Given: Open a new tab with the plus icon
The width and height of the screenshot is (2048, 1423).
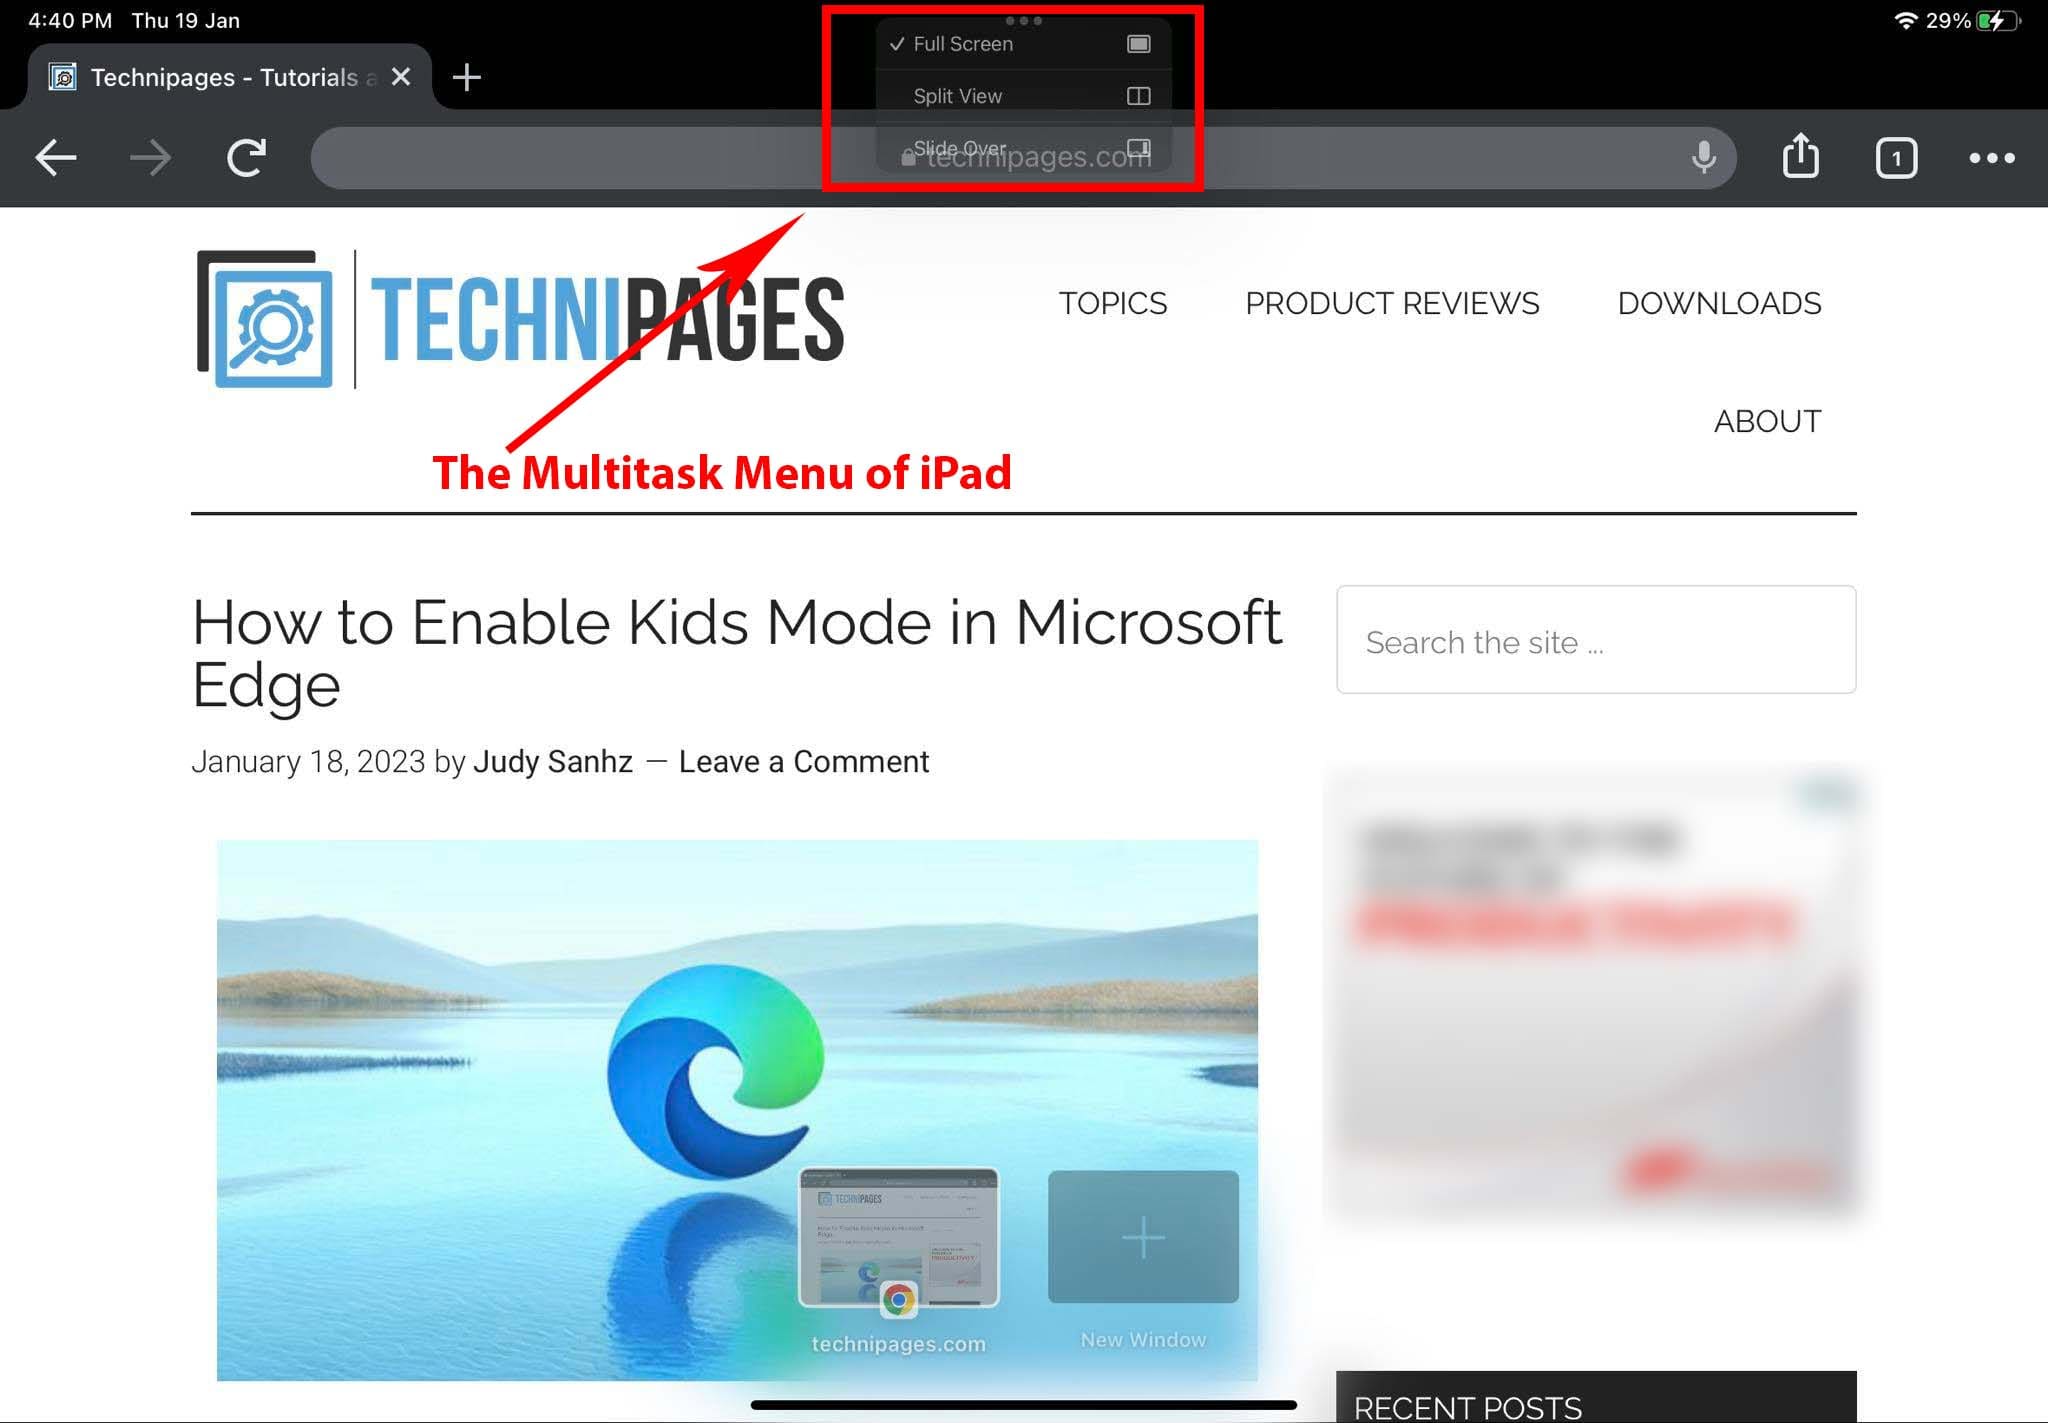Looking at the screenshot, I should click(466, 76).
